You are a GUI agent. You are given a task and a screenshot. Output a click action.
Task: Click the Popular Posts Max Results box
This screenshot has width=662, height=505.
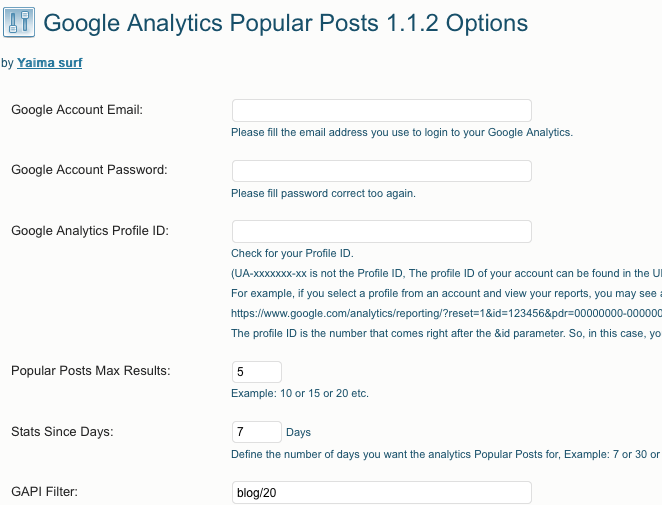tap(257, 372)
